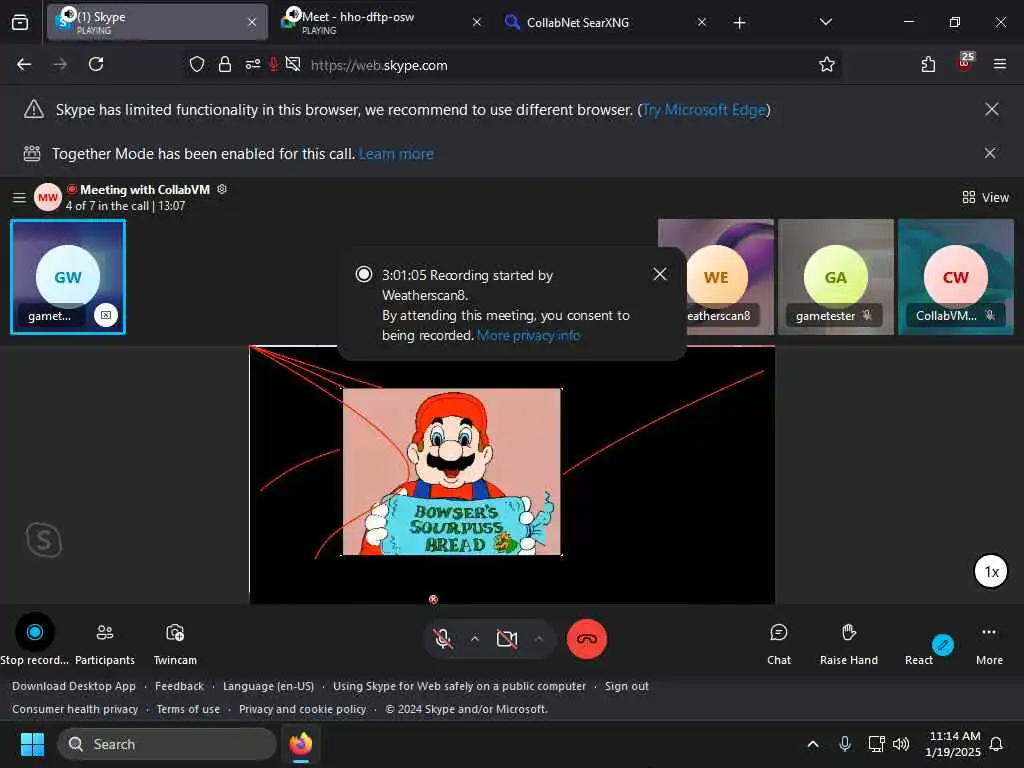Open a new browser tab
The height and width of the screenshot is (768, 1024).
pos(739,23)
